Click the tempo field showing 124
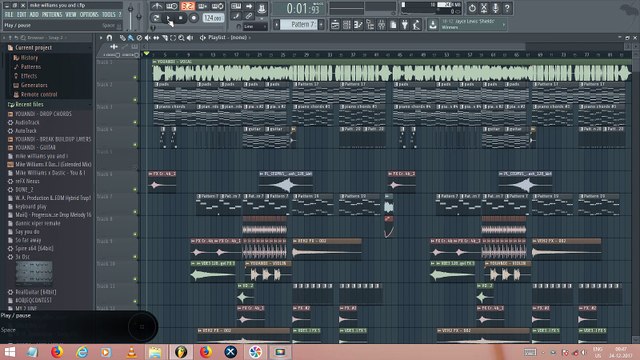 (213, 18)
